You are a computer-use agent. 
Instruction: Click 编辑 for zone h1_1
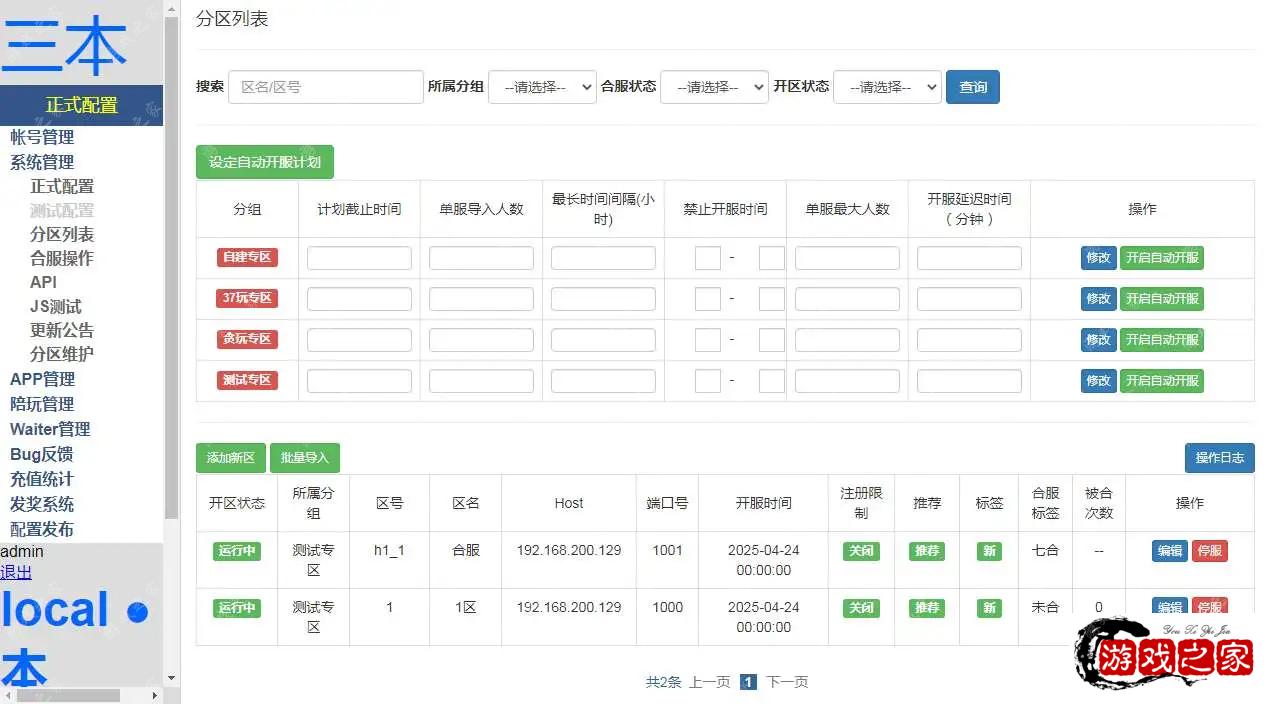click(x=1169, y=551)
